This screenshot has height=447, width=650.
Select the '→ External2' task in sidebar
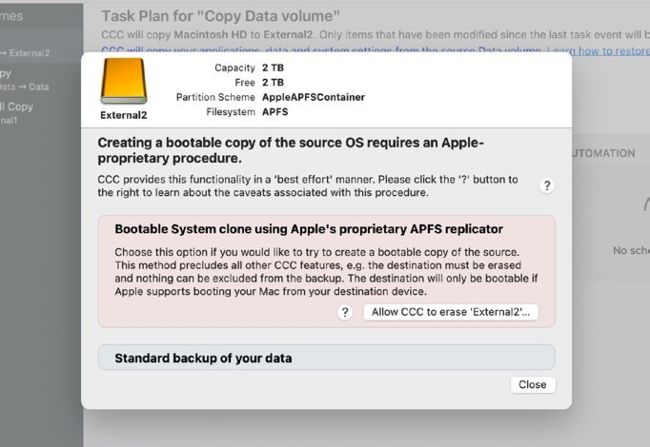(x=24, y=52)
